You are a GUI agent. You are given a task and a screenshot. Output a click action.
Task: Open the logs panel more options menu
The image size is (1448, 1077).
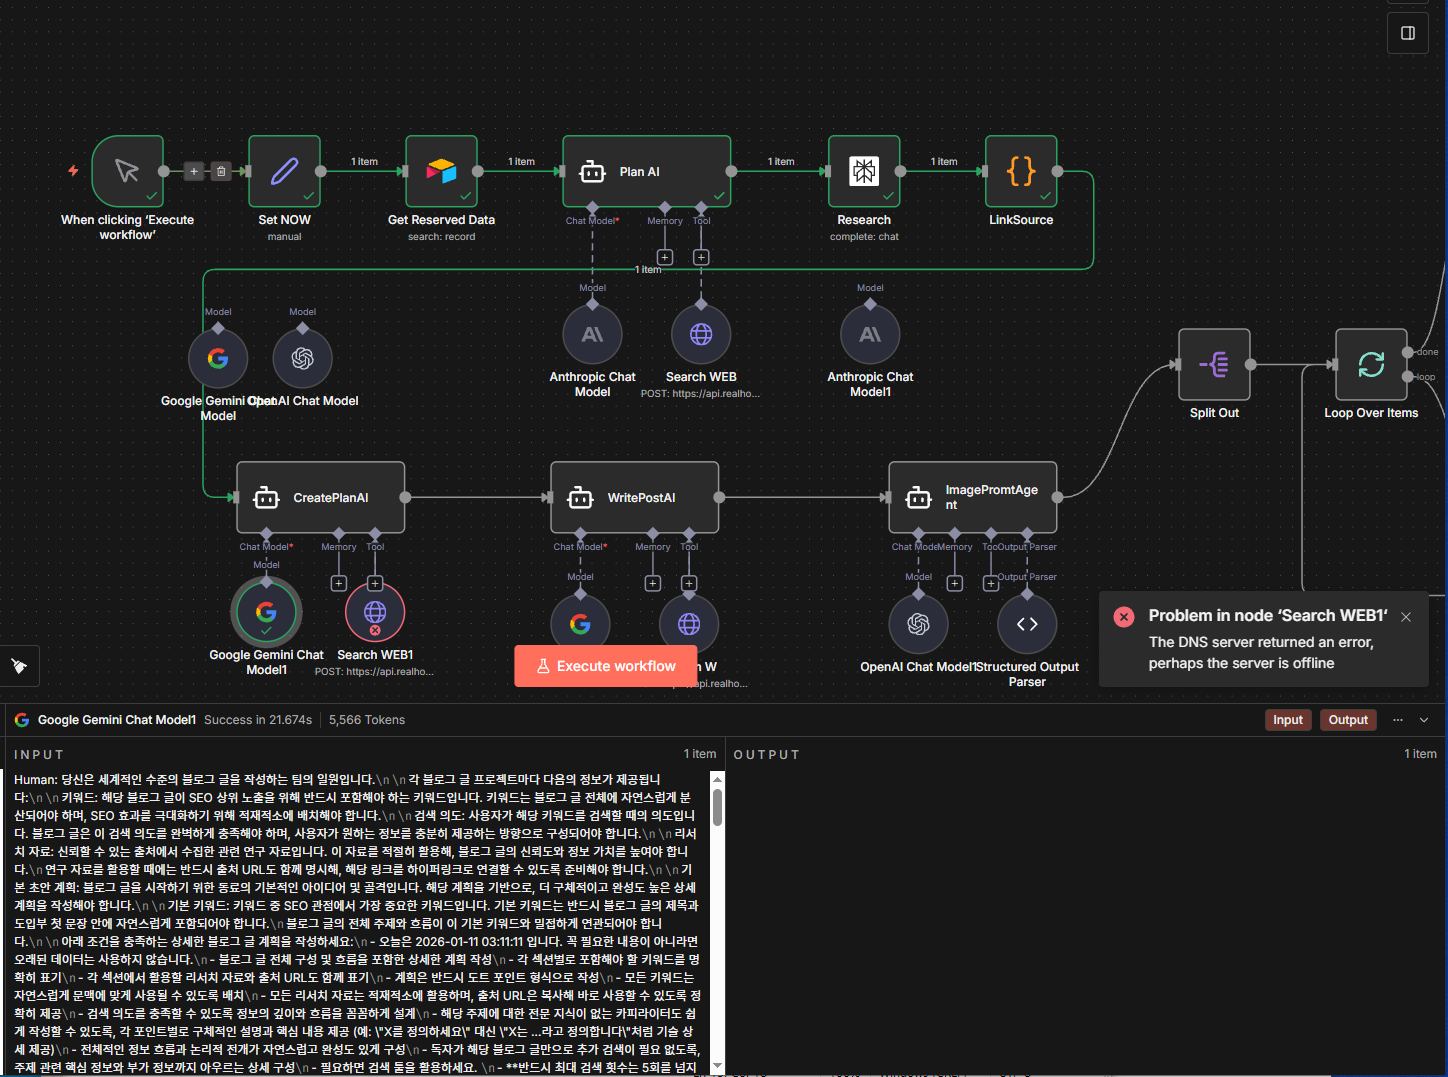[1398, 720]
